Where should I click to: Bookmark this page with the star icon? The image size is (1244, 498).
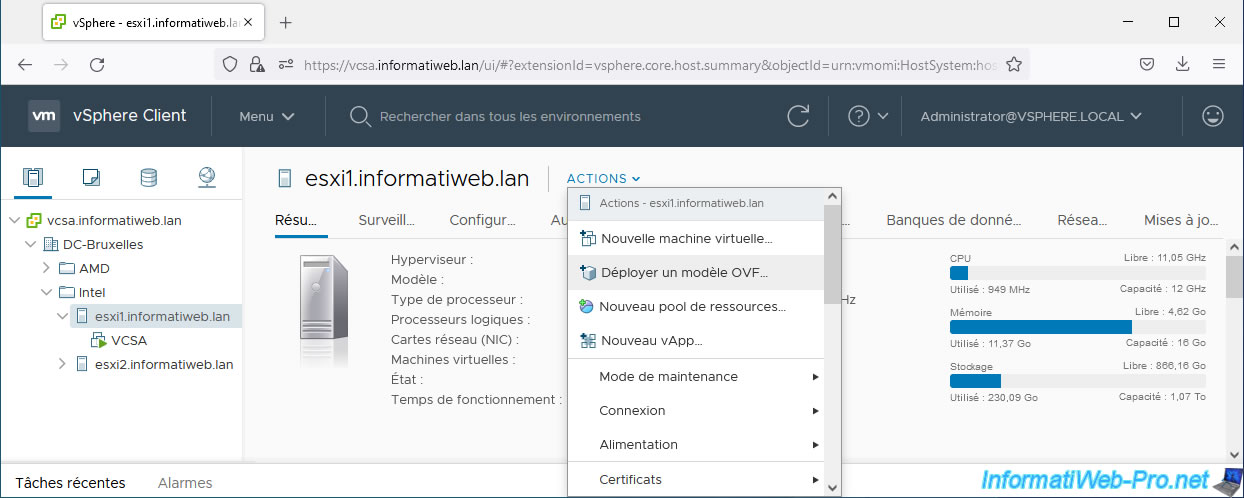pos(1014,64)
